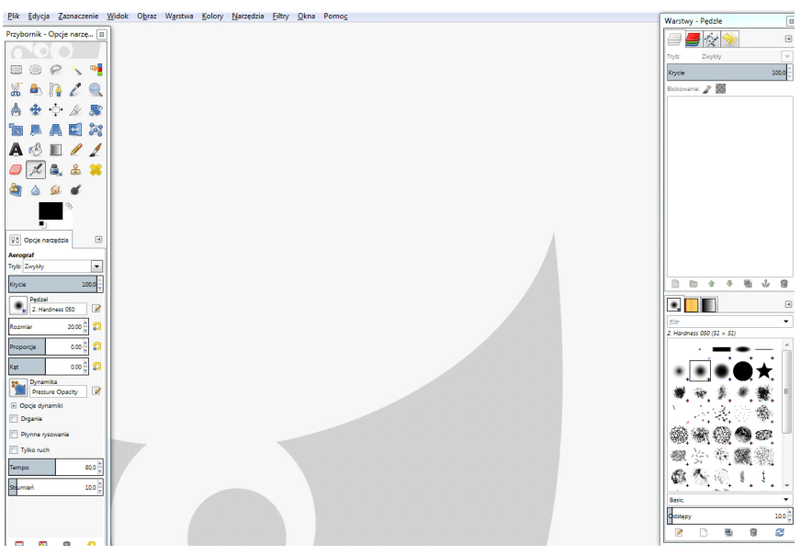
Task: Enable the Płynne rysowanie checkbox
Action: pos(14,434)
